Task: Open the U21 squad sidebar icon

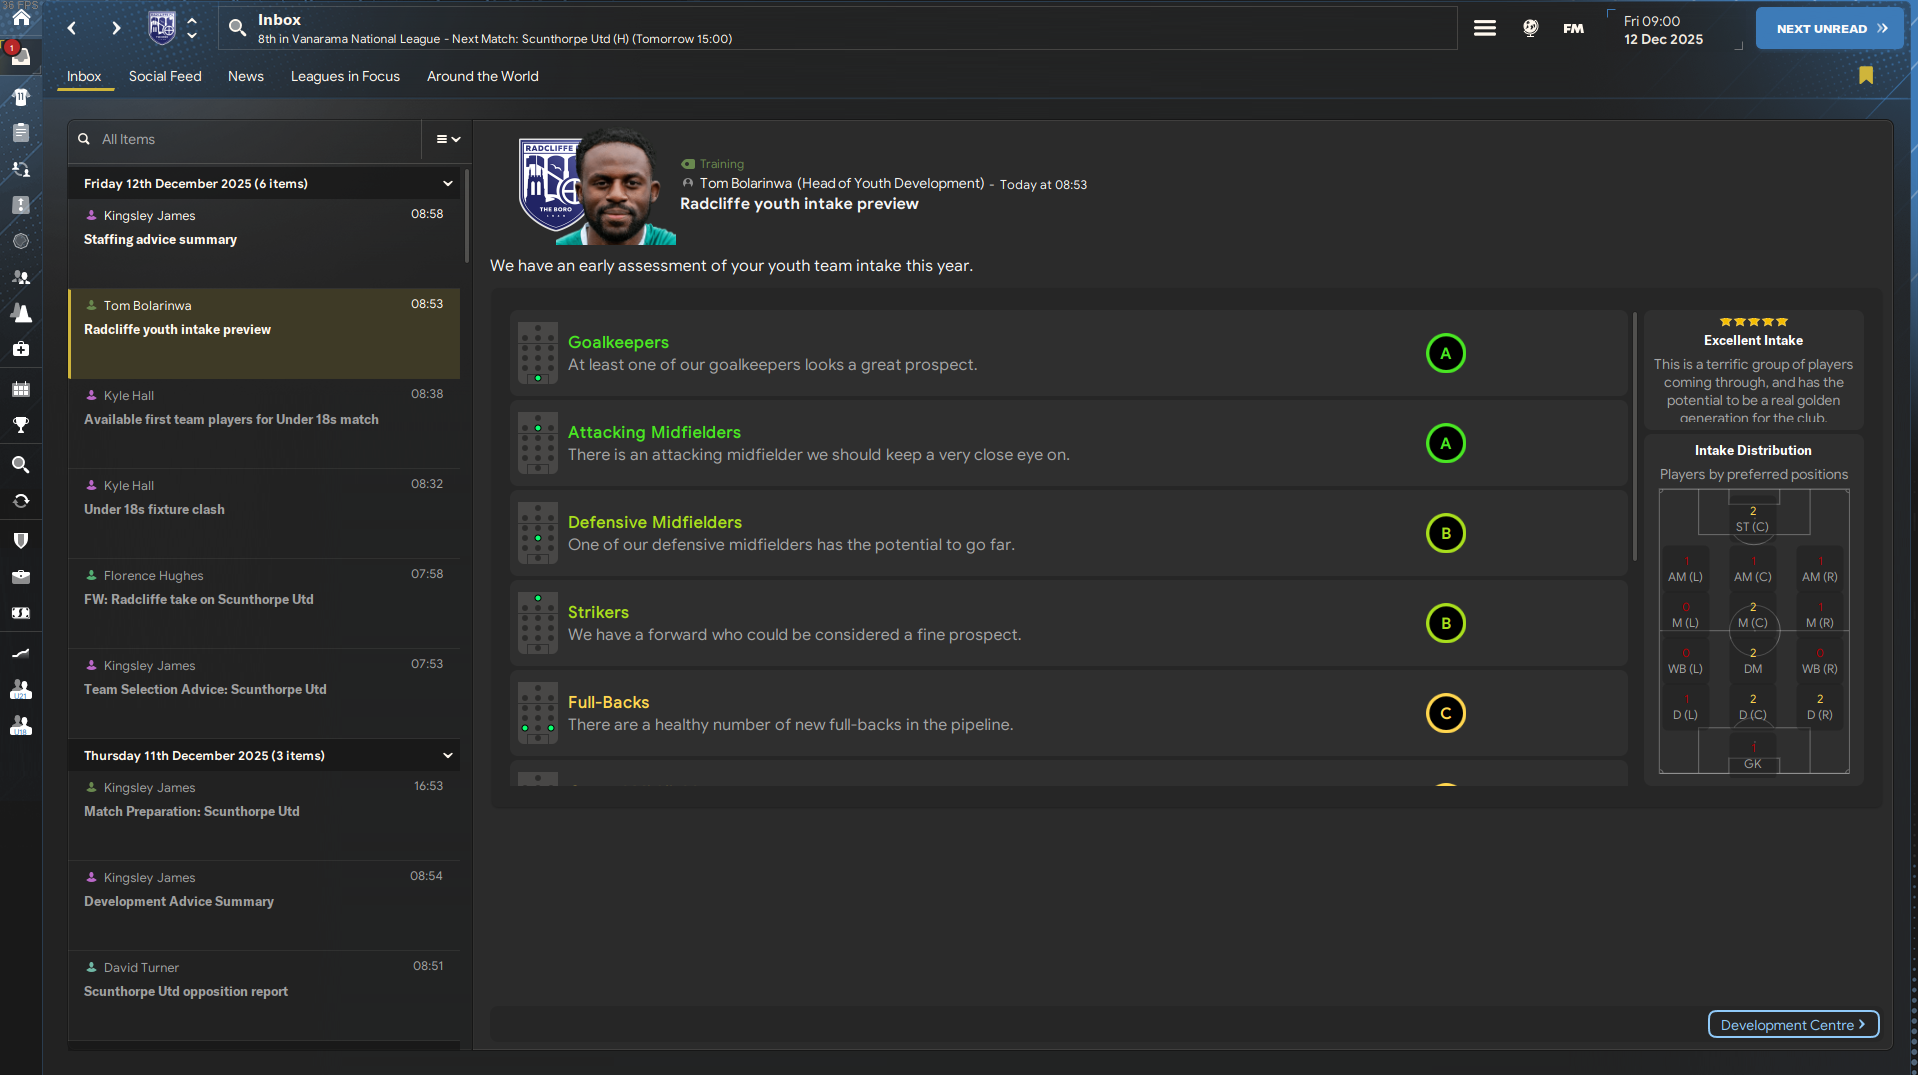Action: click(x=21, y=689)
